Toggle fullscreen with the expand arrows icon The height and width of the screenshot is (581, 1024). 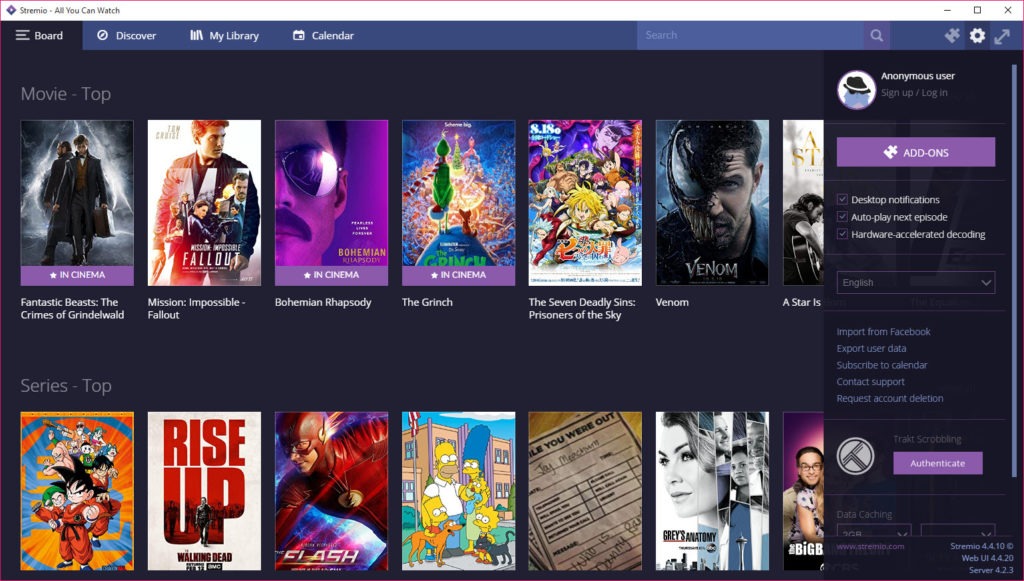coord(1002,35)
